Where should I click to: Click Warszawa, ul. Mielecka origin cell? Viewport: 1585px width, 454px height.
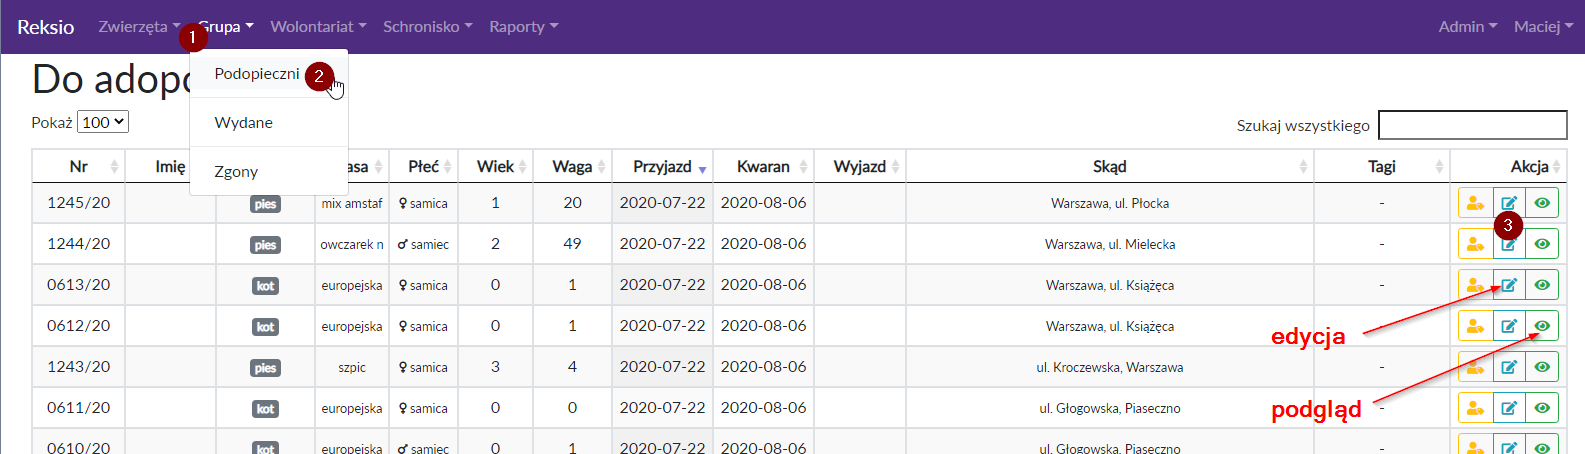[x=1110, y=244]
